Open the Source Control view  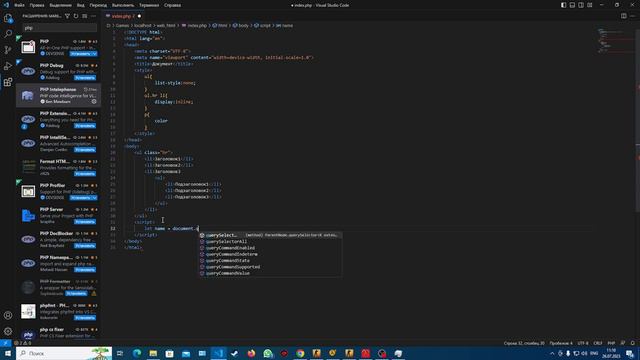coord(8,50)
